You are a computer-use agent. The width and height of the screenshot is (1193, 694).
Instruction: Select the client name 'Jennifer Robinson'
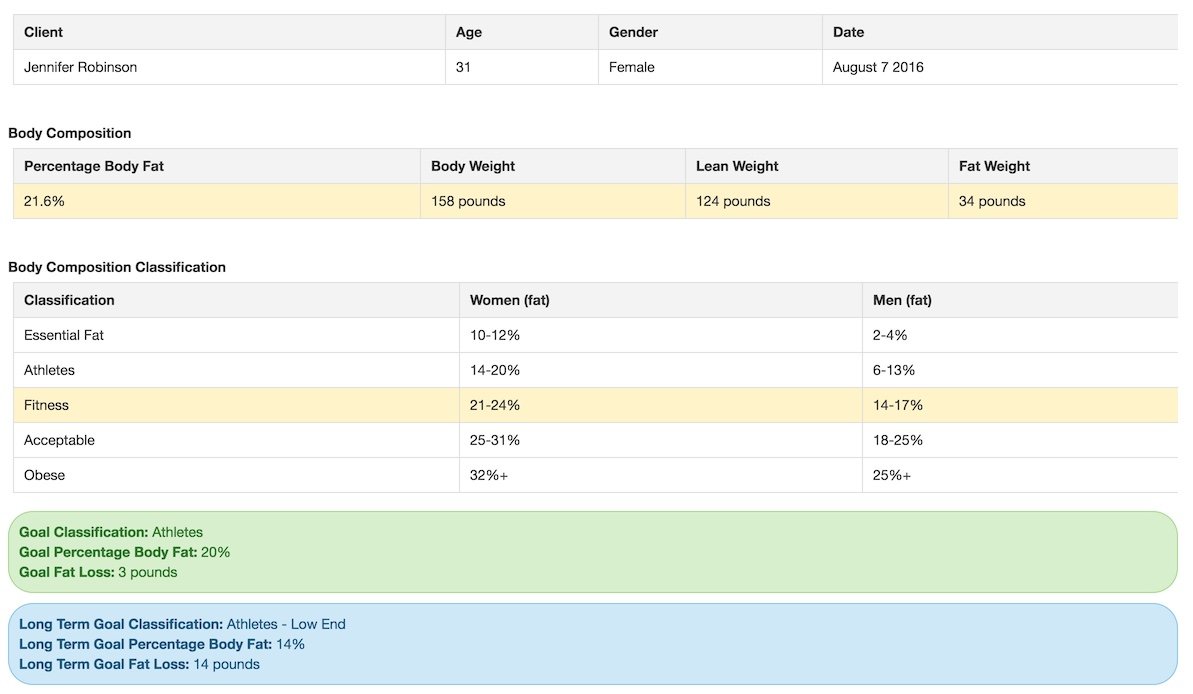coord(81,67)
